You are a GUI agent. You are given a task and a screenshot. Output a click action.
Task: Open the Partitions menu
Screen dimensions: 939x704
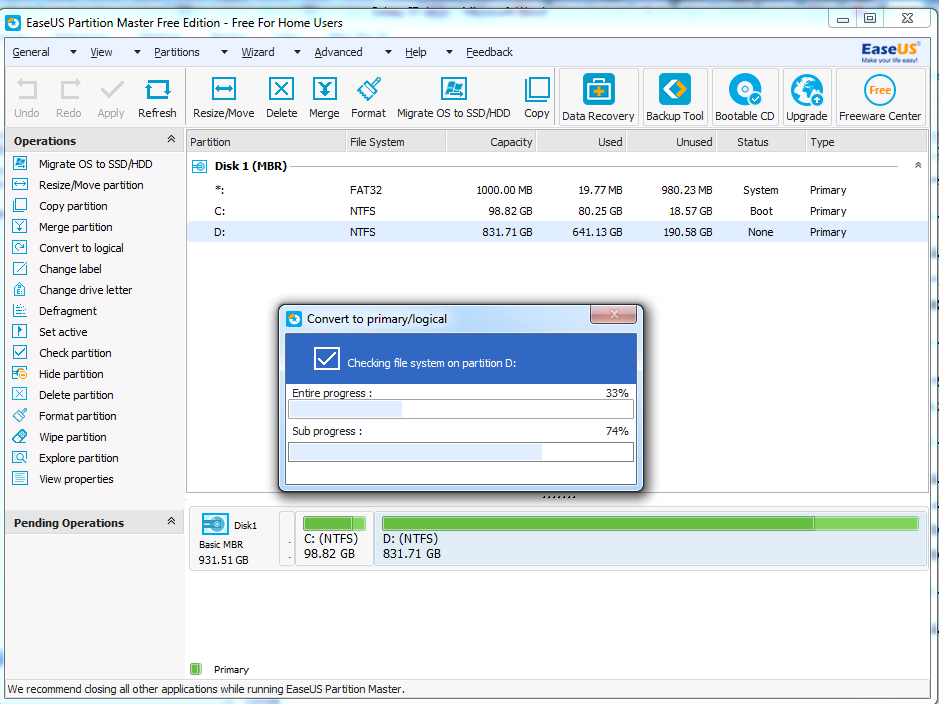tap(177, 52)
